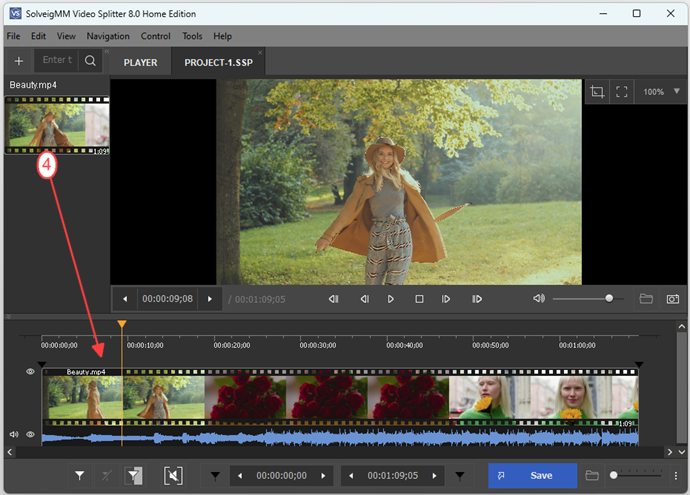Click timeline ruler at 00:00:30;00
The width and height of the screenshot is (690, 495).
318,345
